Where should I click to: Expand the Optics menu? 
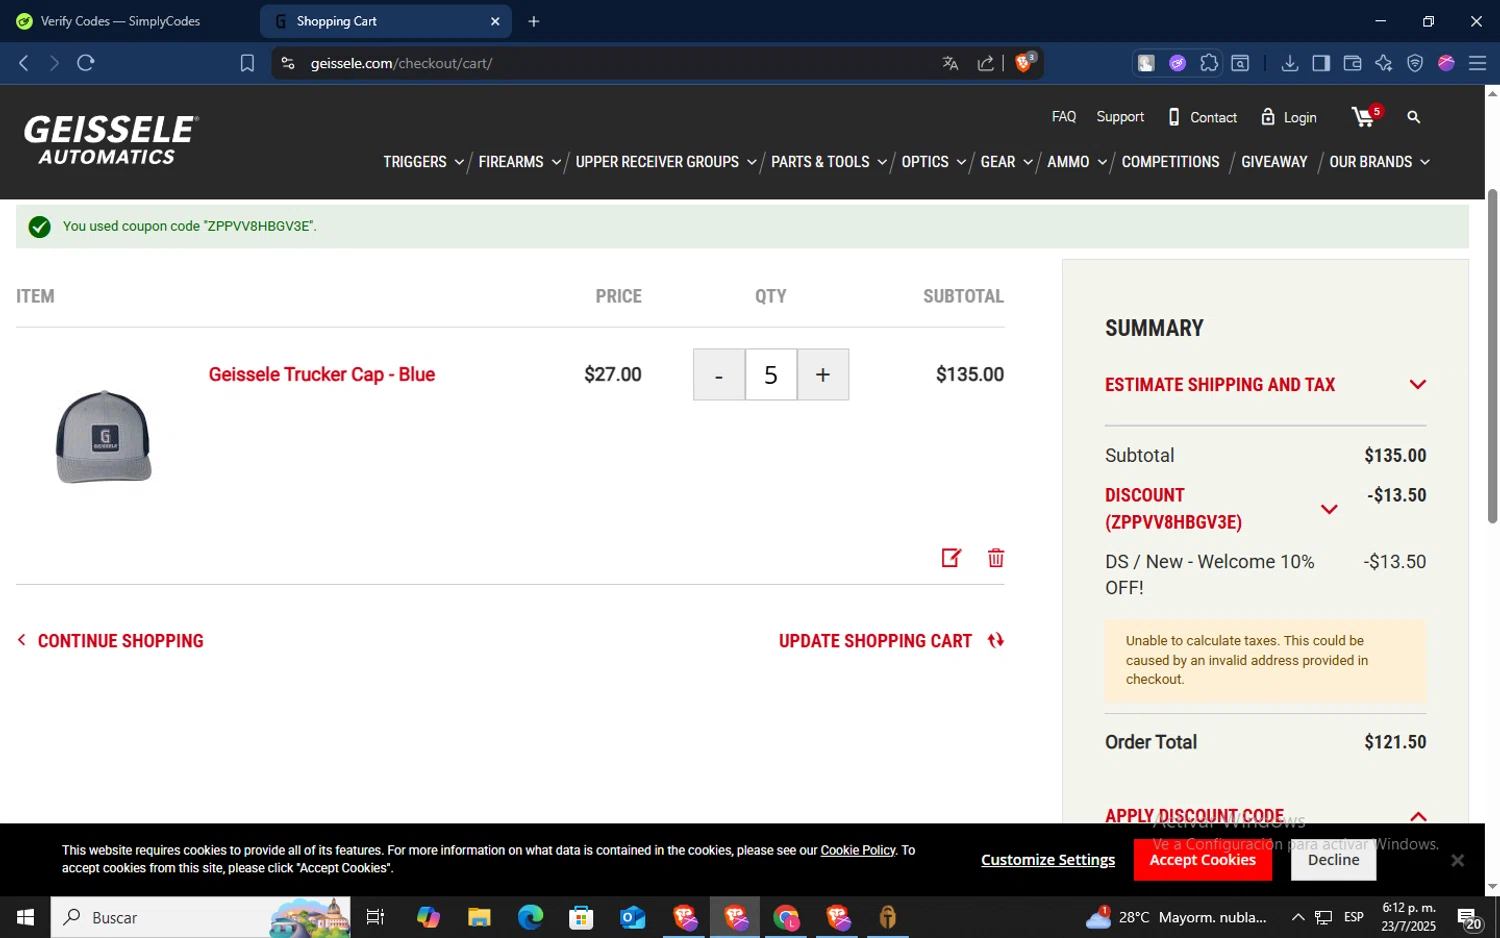click(x=933, y=162)
